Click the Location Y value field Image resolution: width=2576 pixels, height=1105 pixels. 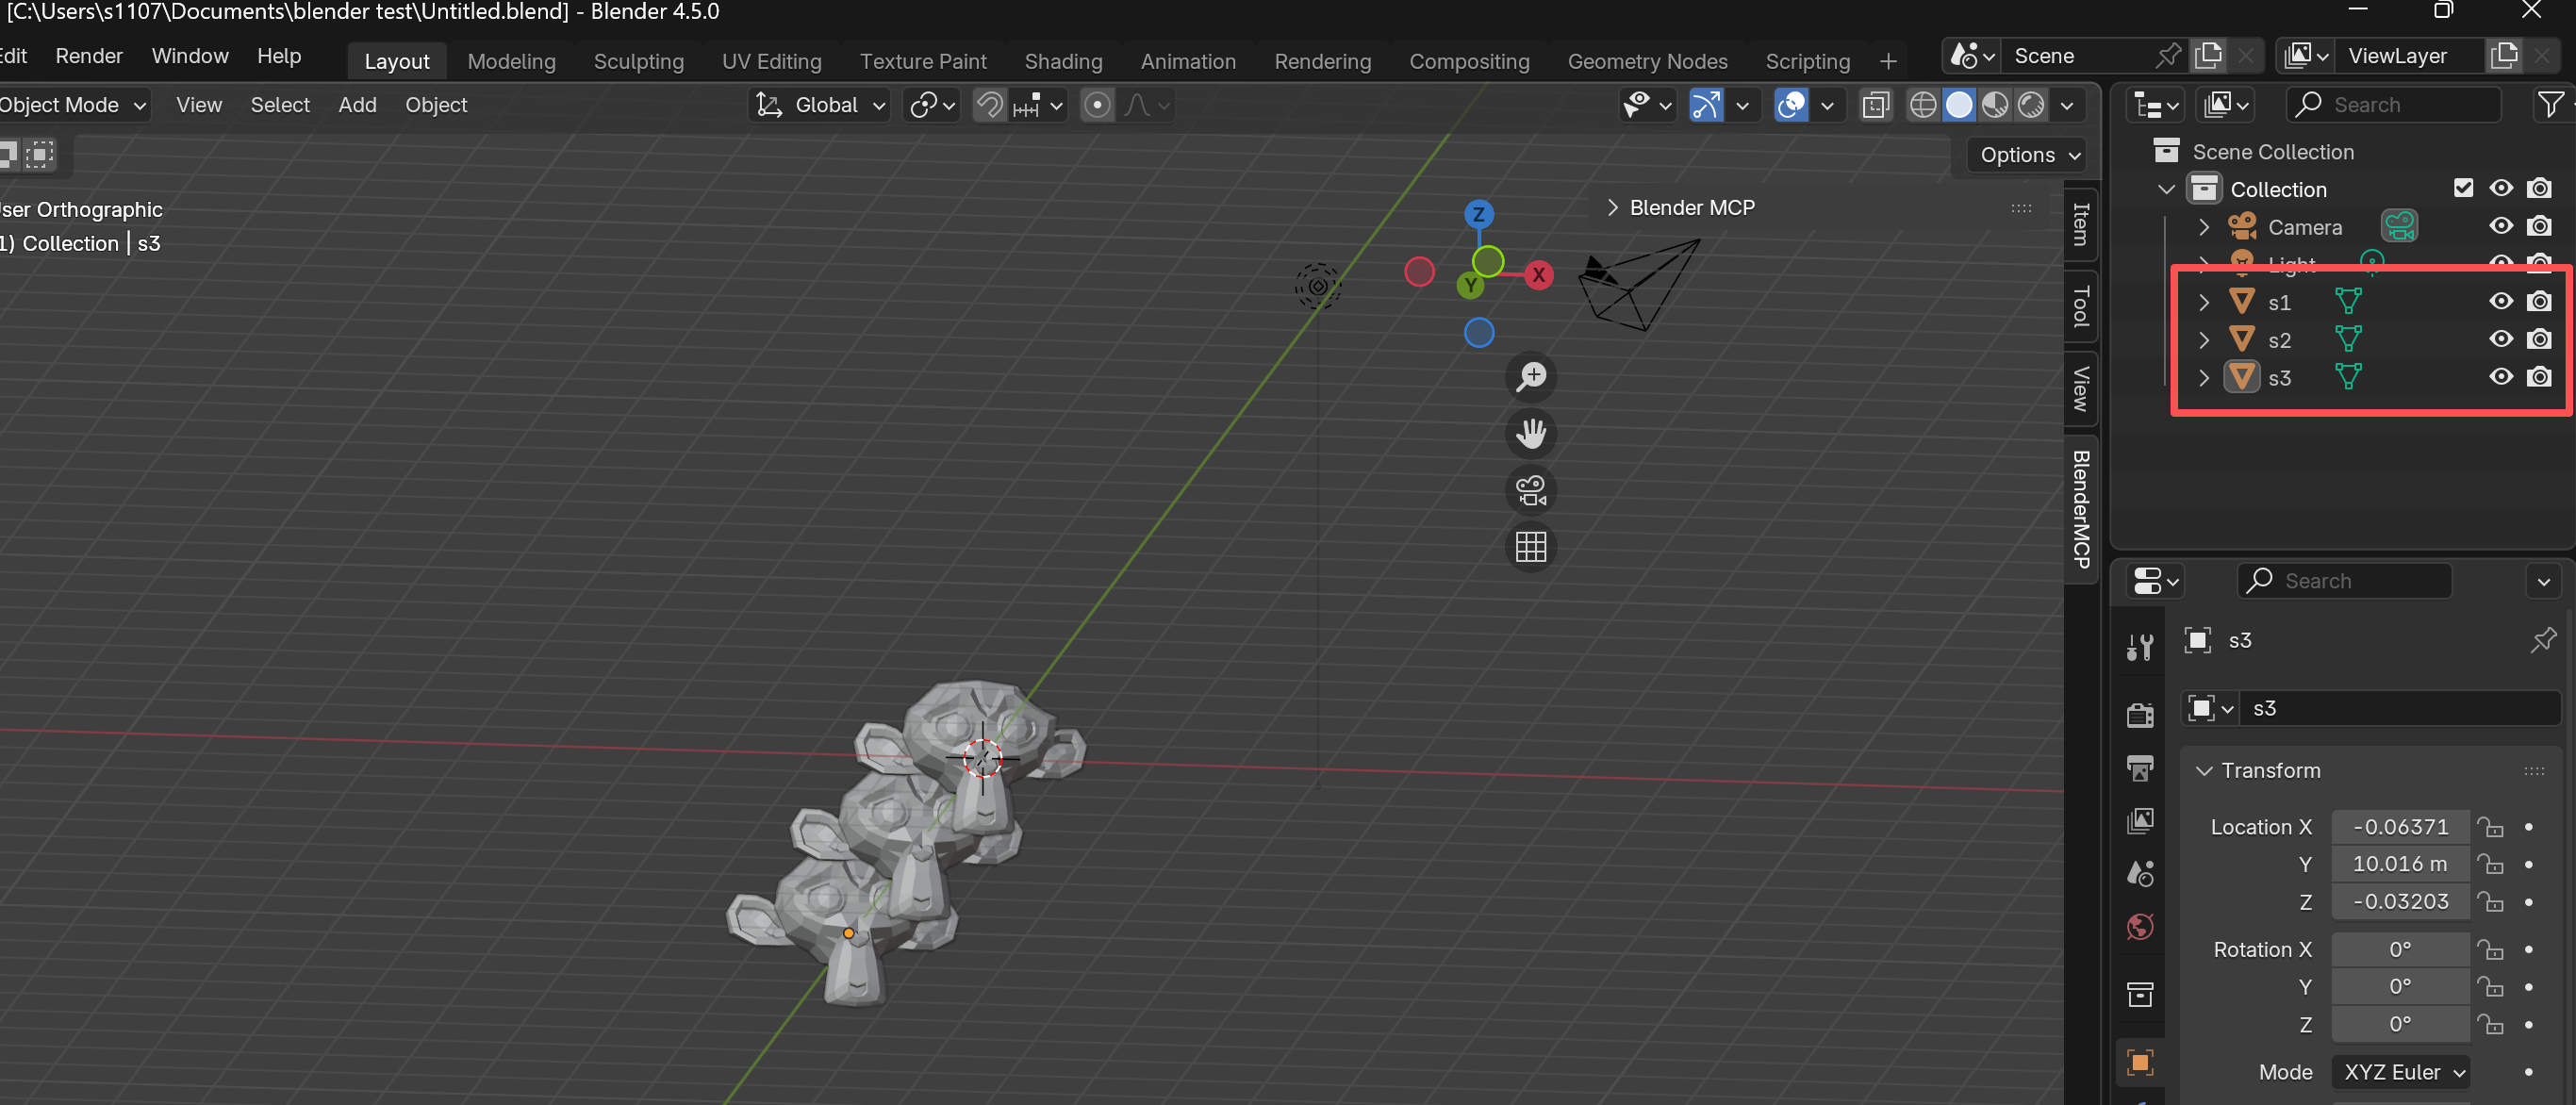2399,864
